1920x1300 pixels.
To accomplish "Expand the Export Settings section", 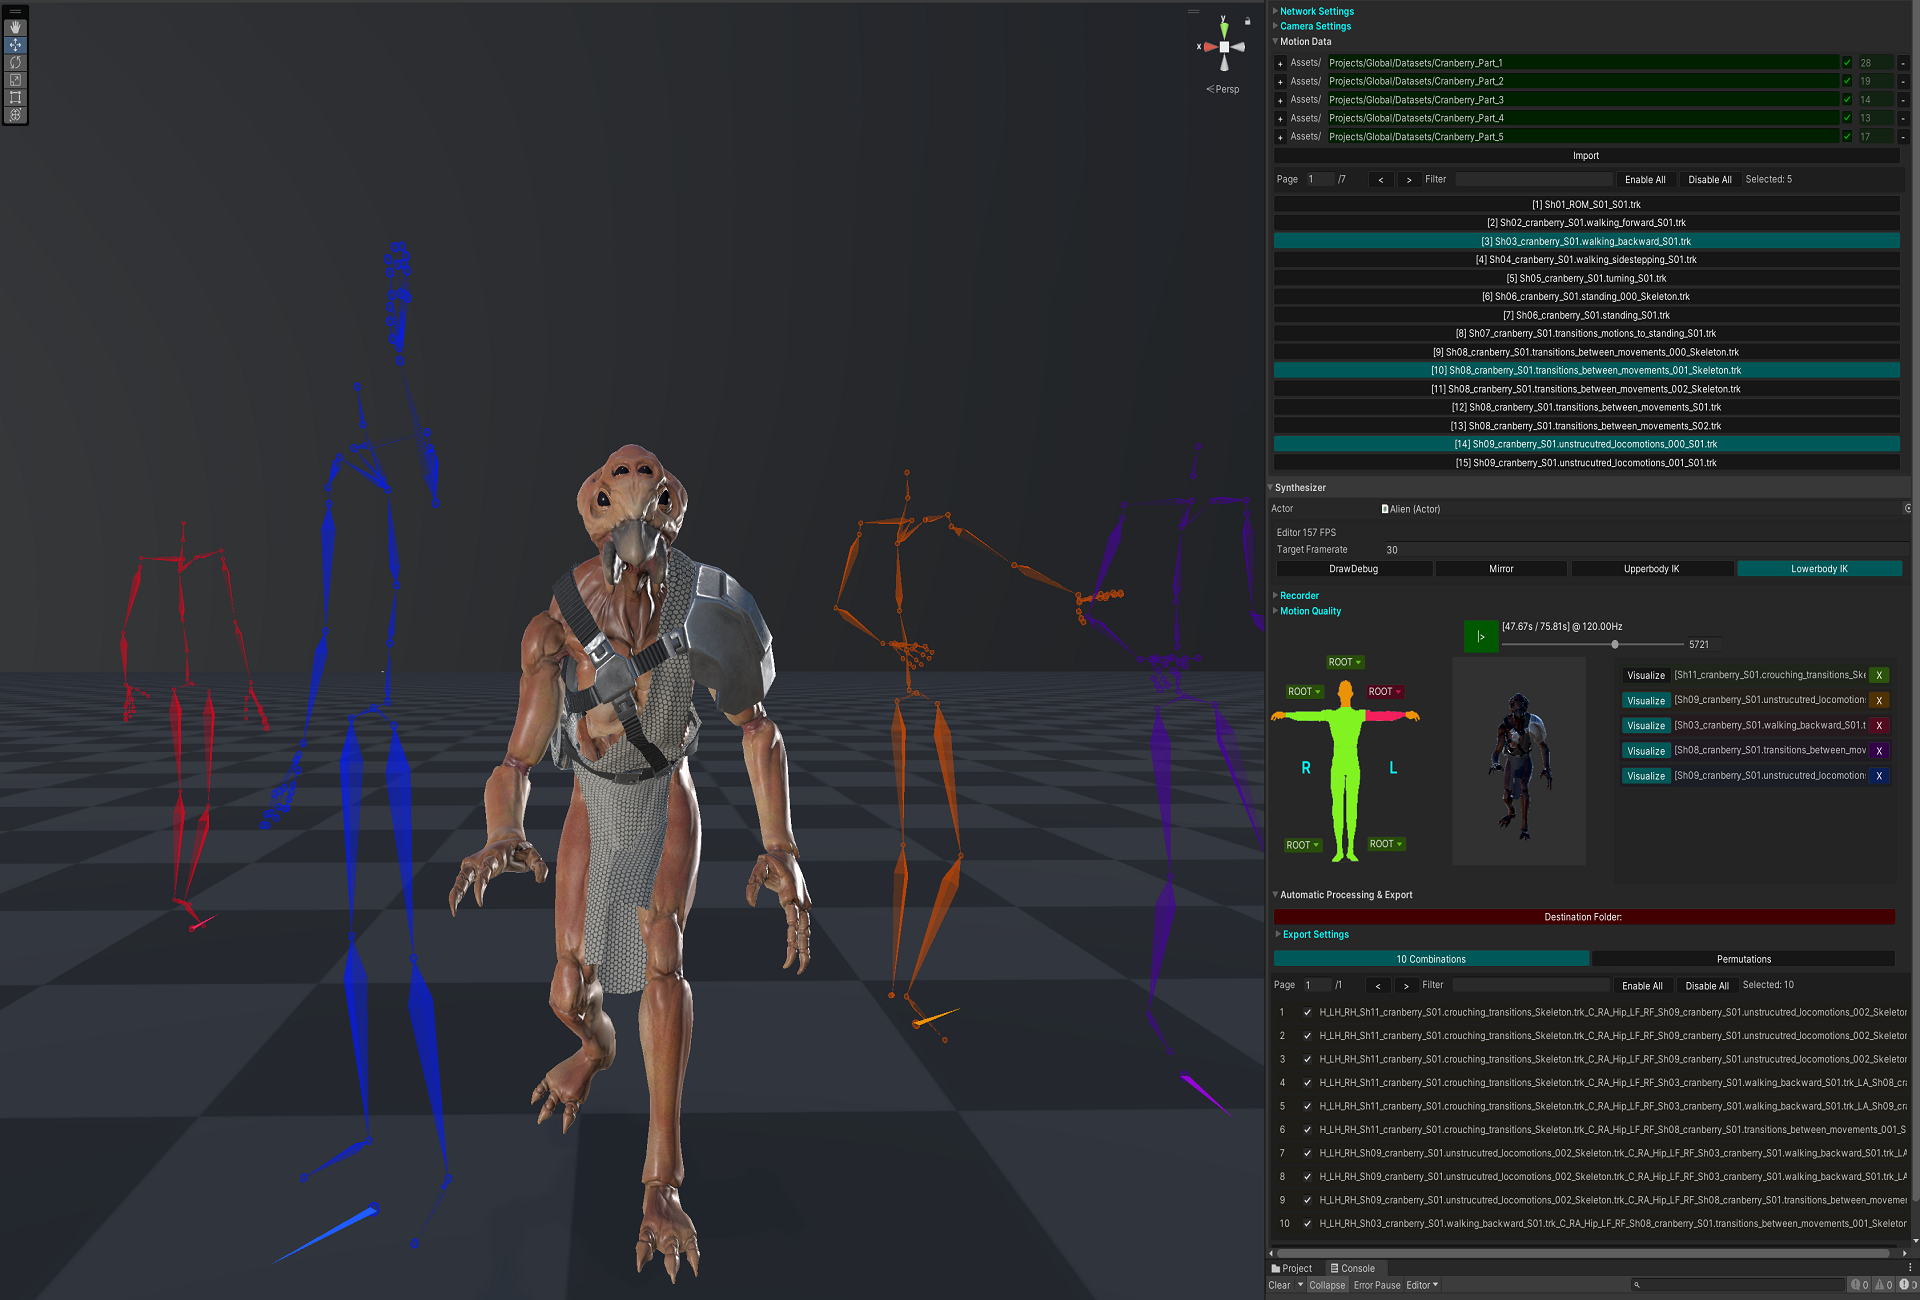I will [x=1315, y=935].
